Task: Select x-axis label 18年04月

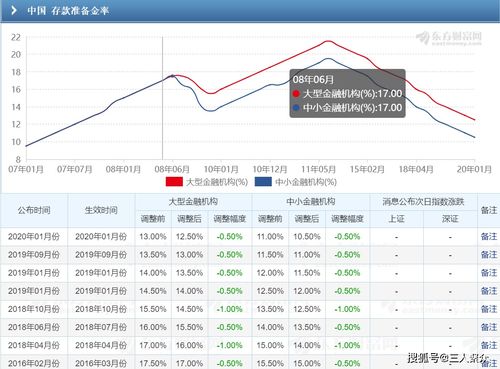Action: pyautogui.click(x=416, y=169)
